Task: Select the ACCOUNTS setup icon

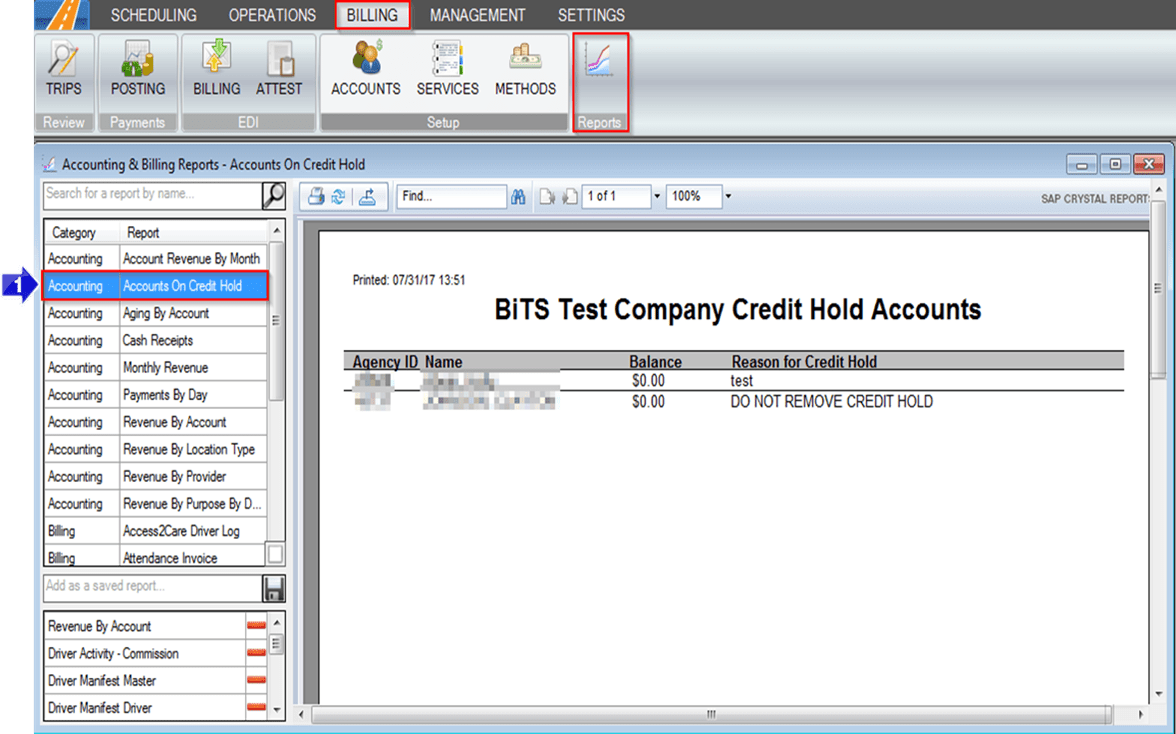Action: point(365,70)
